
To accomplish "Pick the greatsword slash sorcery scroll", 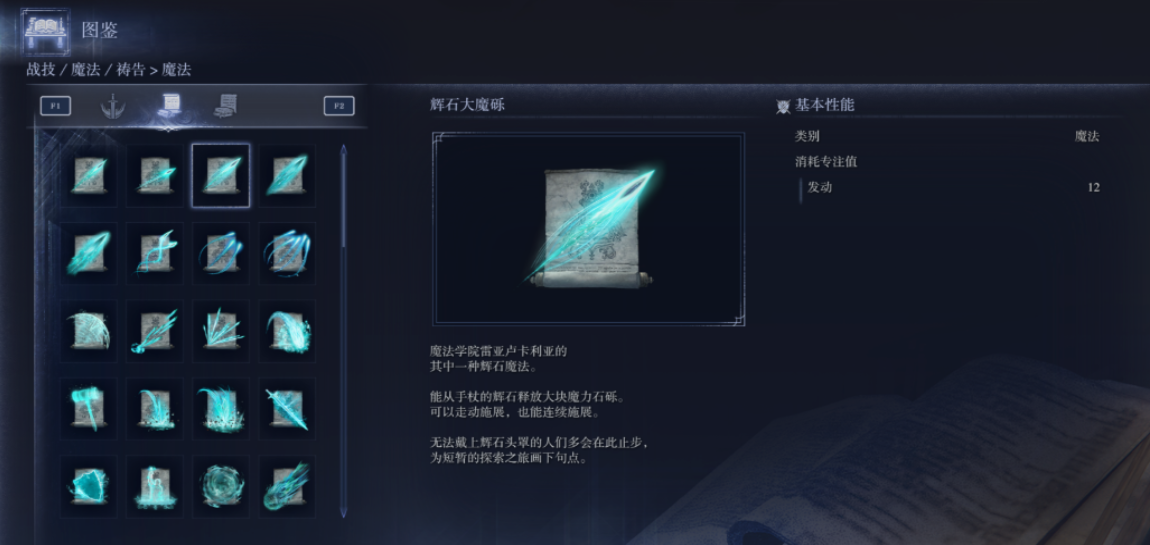I will [x=287, y=409].
